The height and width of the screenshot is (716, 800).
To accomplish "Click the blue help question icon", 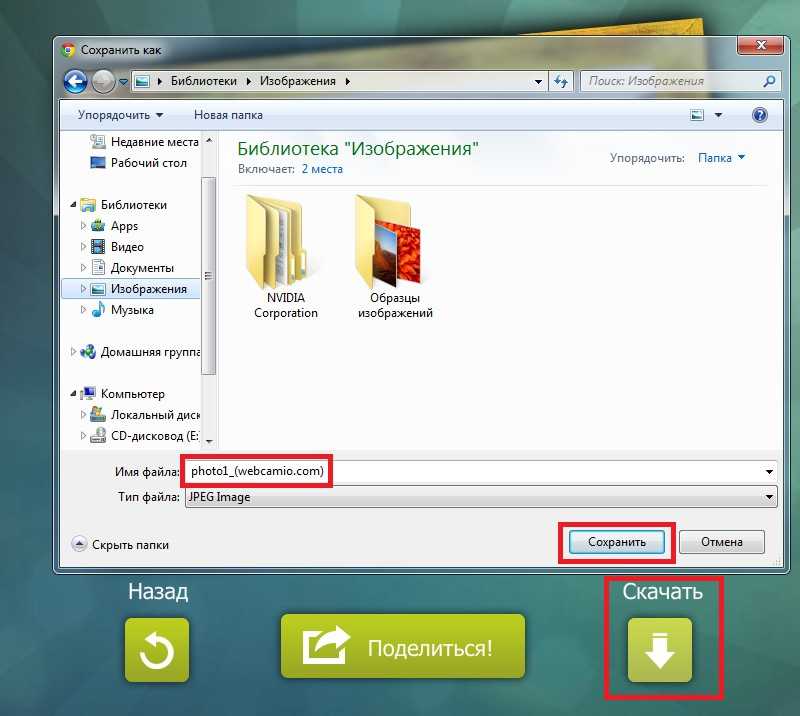I will point(759,115).
